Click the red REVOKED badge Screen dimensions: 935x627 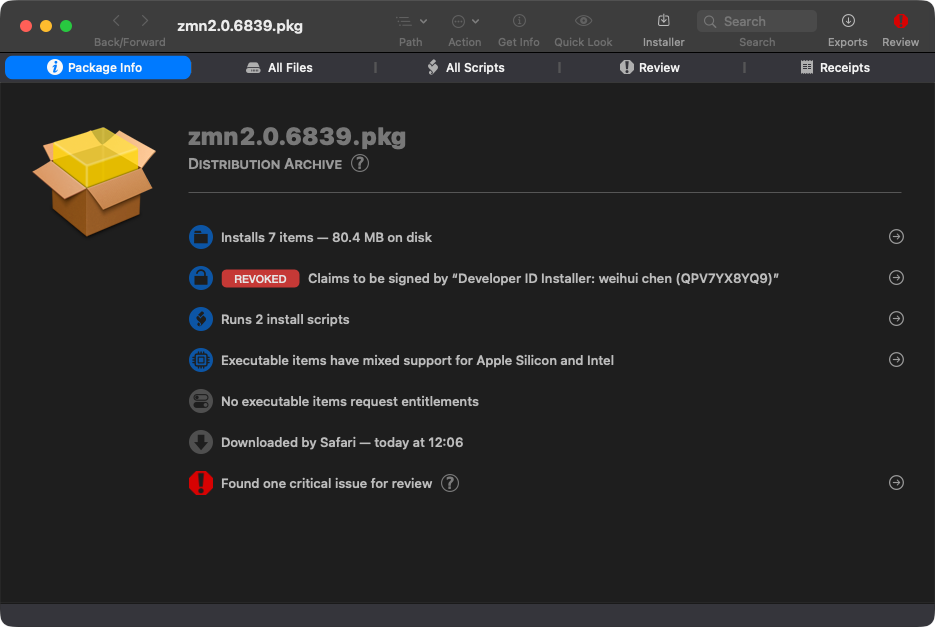pyautogui.click(x=260, y=279)
